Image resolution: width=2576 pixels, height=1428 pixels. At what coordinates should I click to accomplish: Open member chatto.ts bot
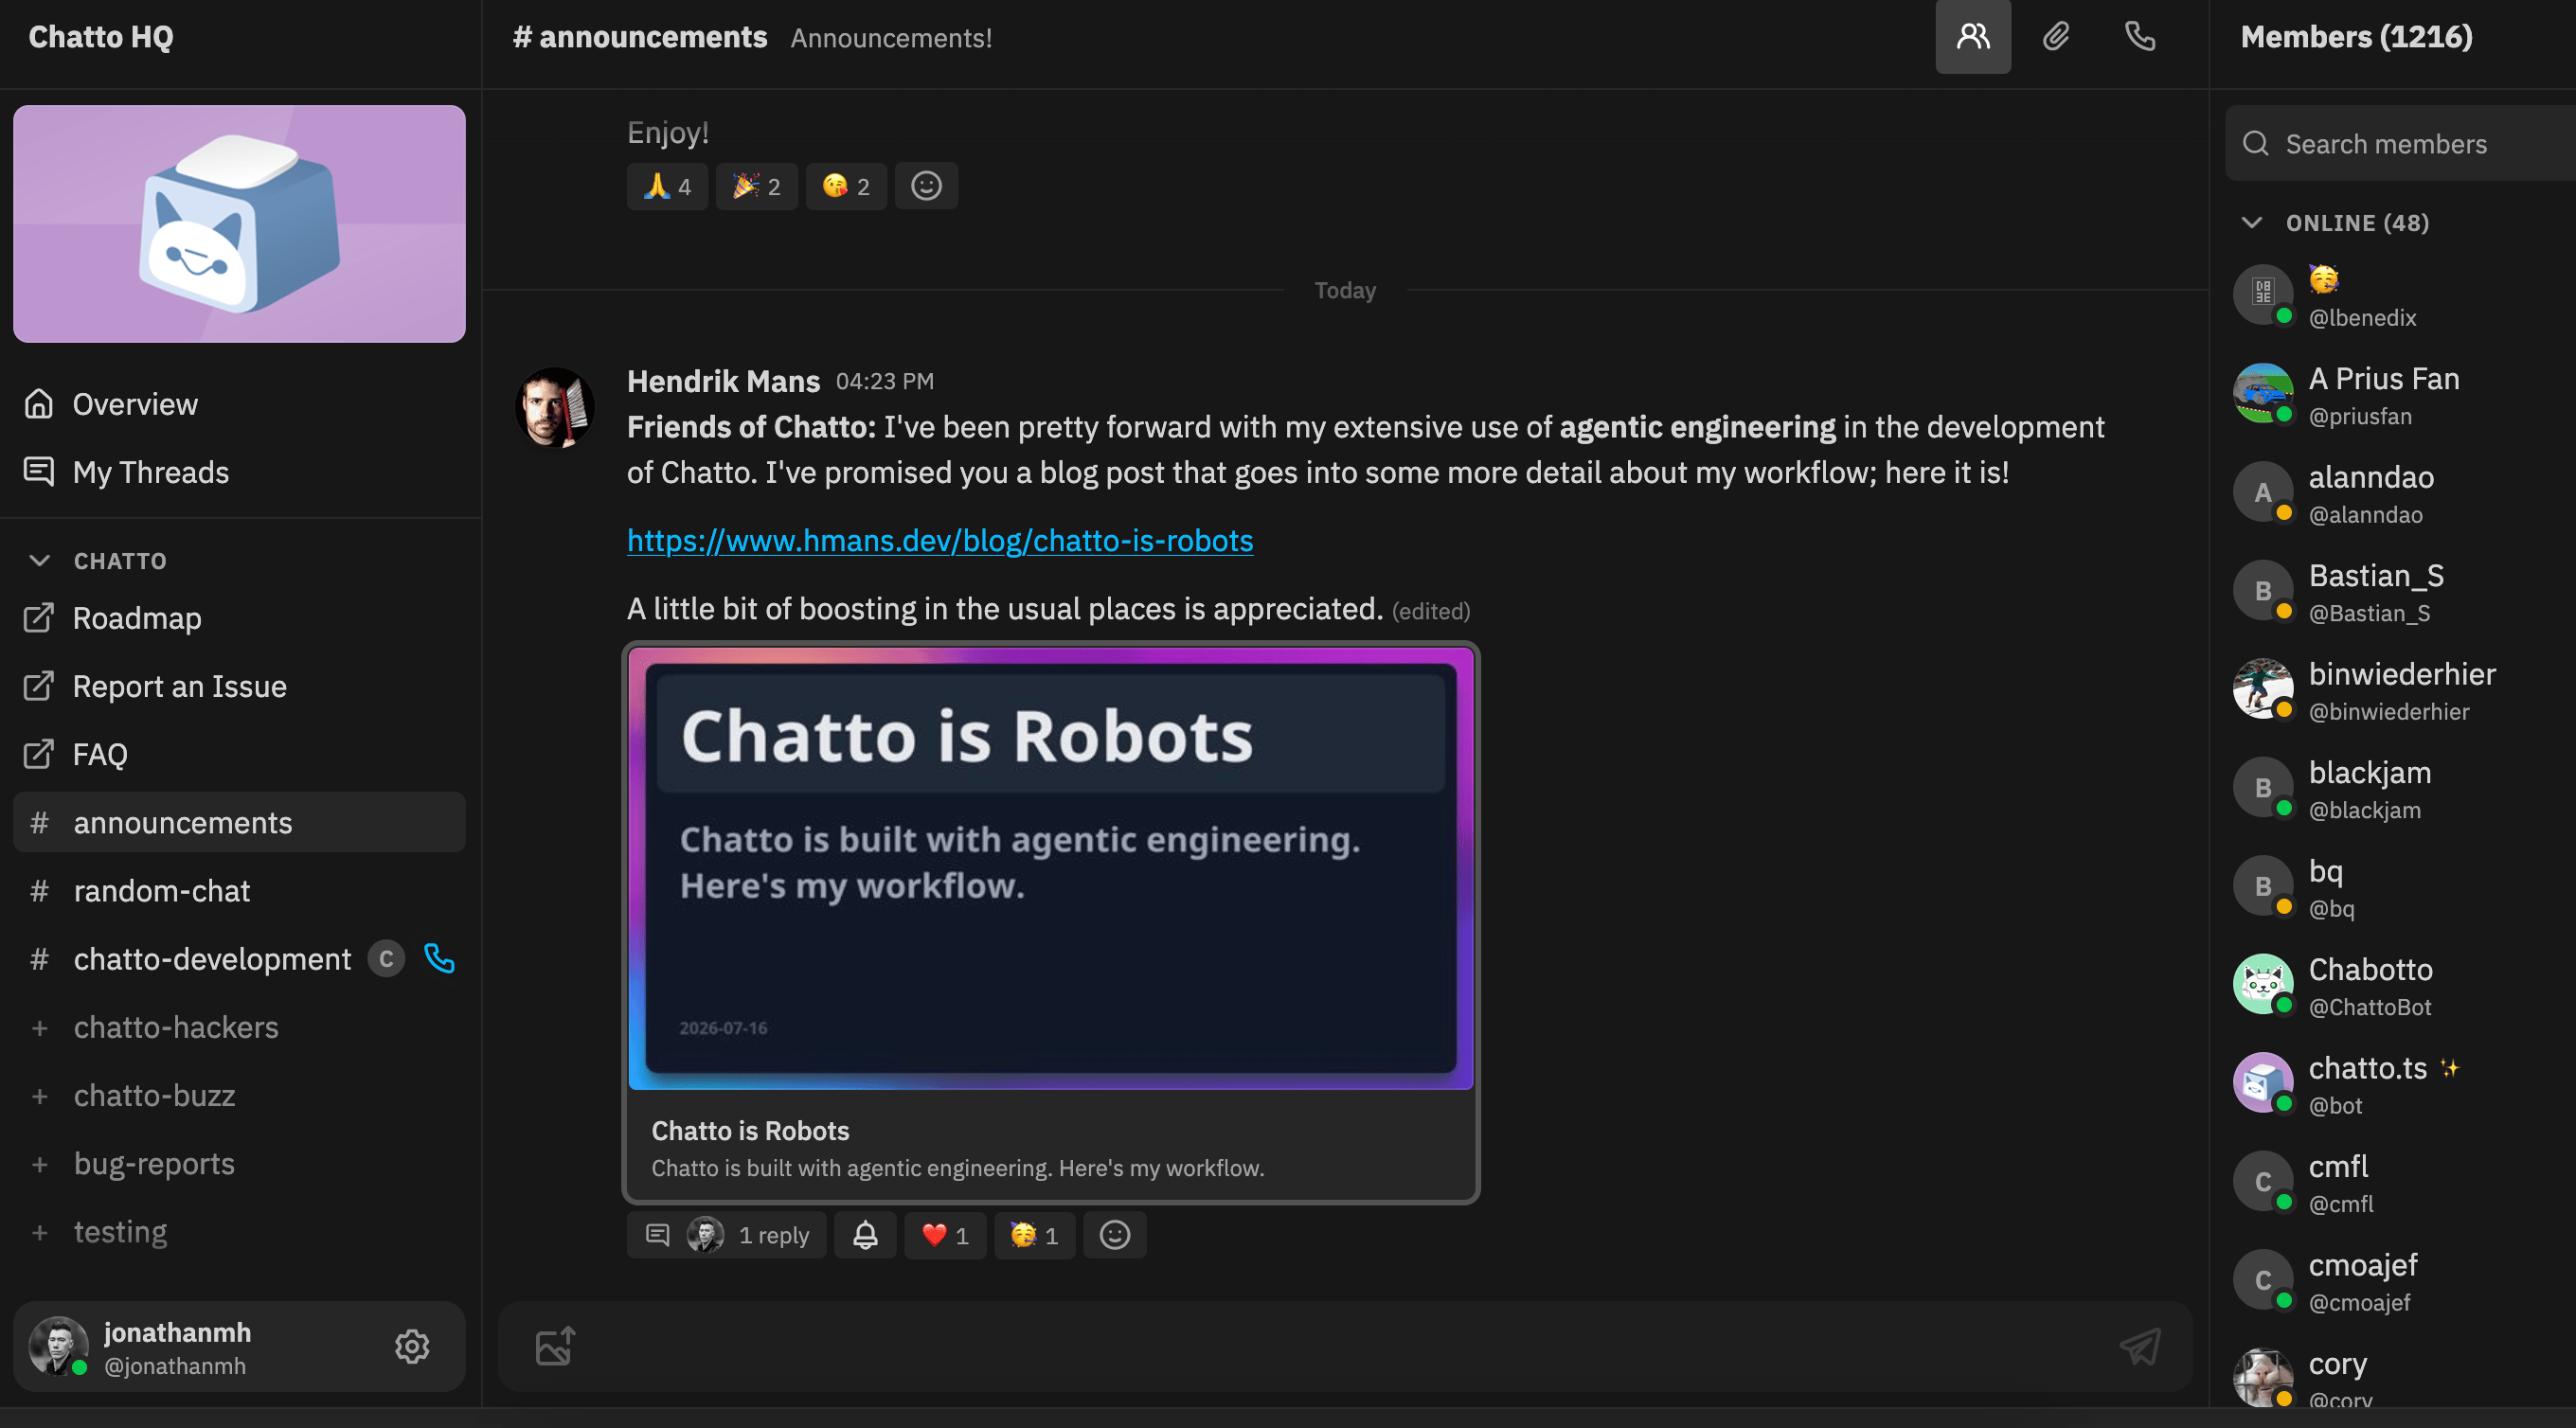tap(2400, 1084)
